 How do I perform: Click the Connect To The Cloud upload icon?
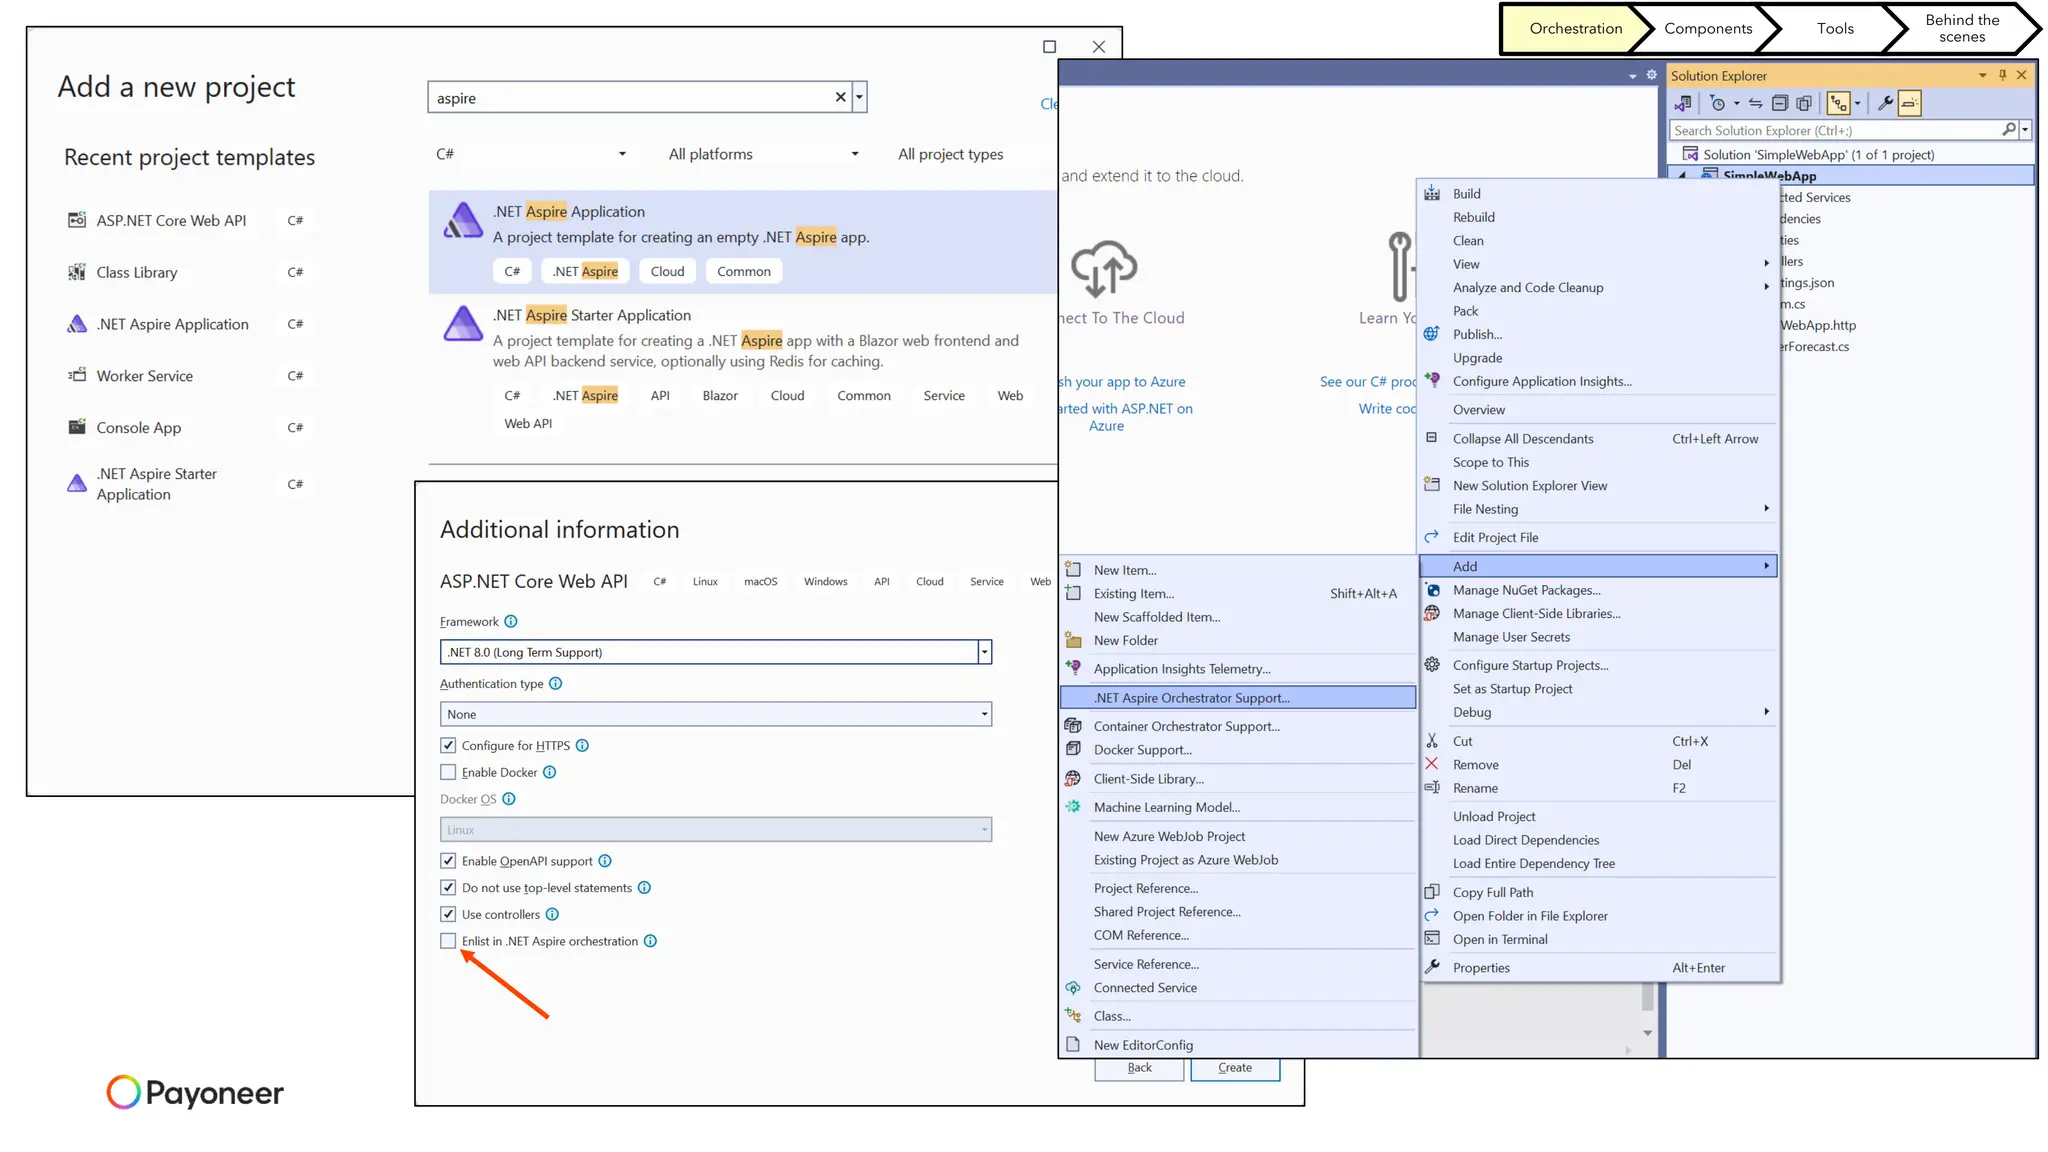click(1104, 268)
